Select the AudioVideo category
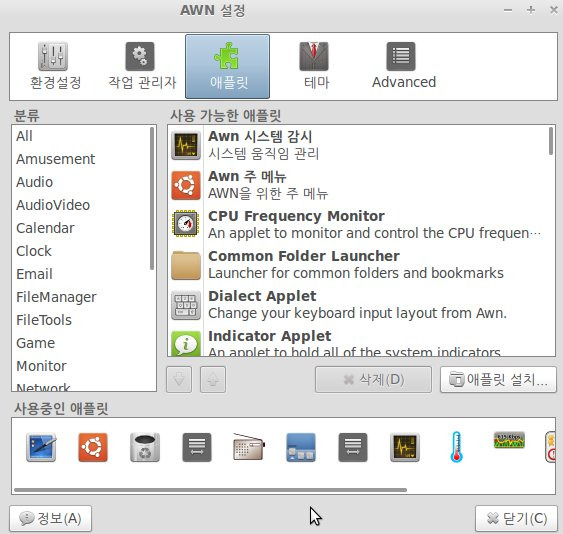563x534 pixels. pyautogui.click(x=53, y=205)
